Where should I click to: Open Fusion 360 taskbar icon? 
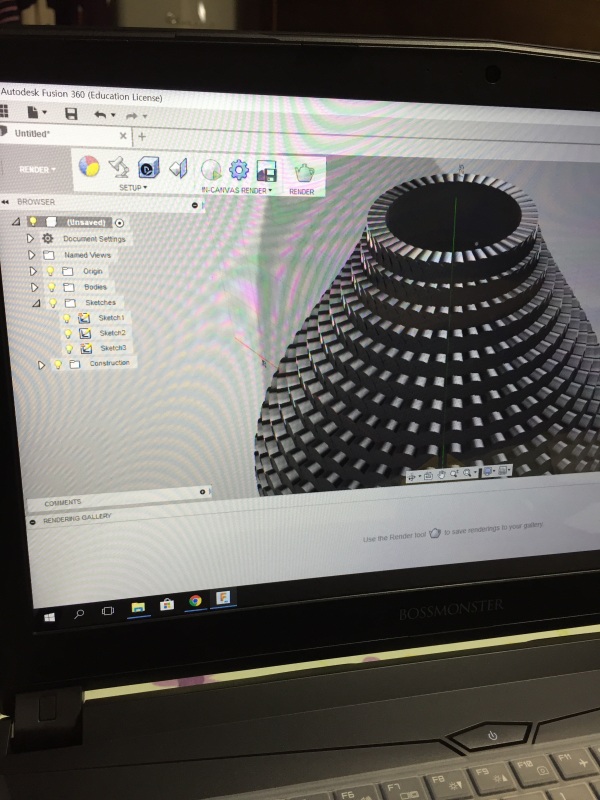pyautogui.click(x=223, y=598)
